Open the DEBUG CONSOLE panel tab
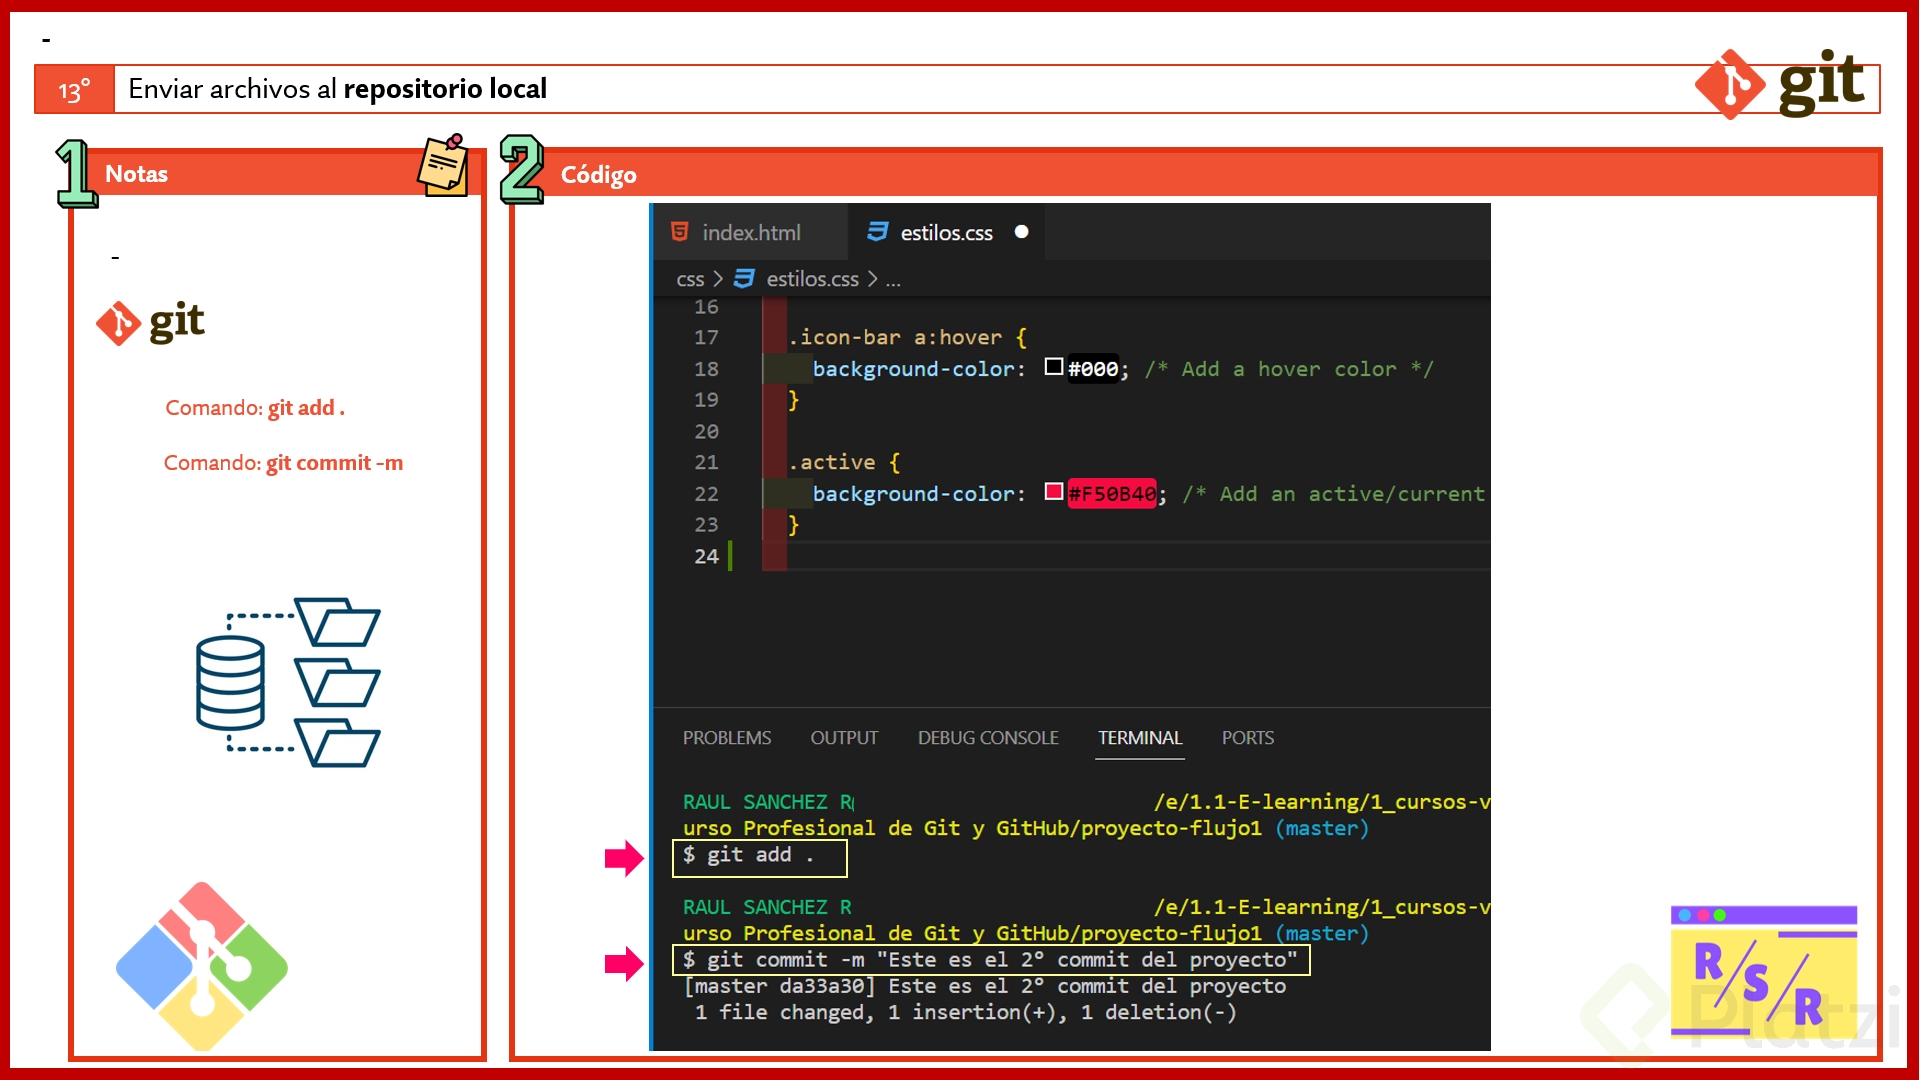1920x1080 pixels. click(x=988, y=738)
